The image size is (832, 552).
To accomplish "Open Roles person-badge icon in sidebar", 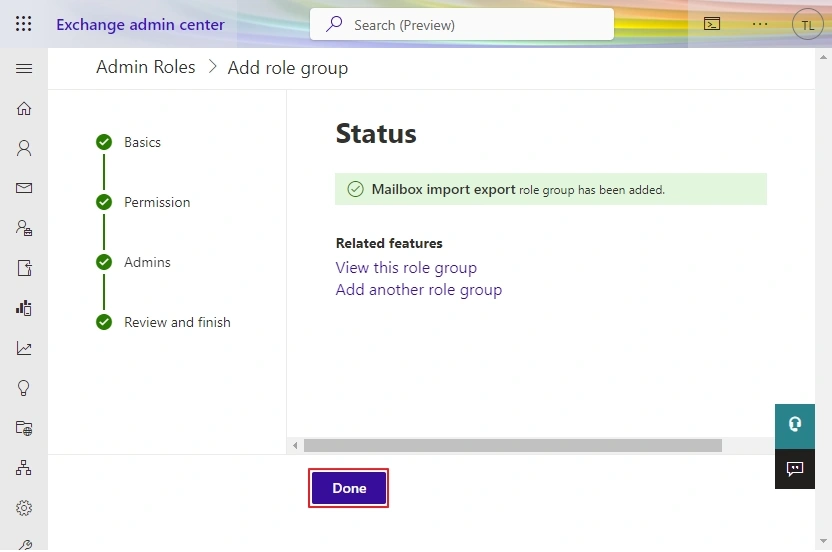I will [x=24, y=228].
